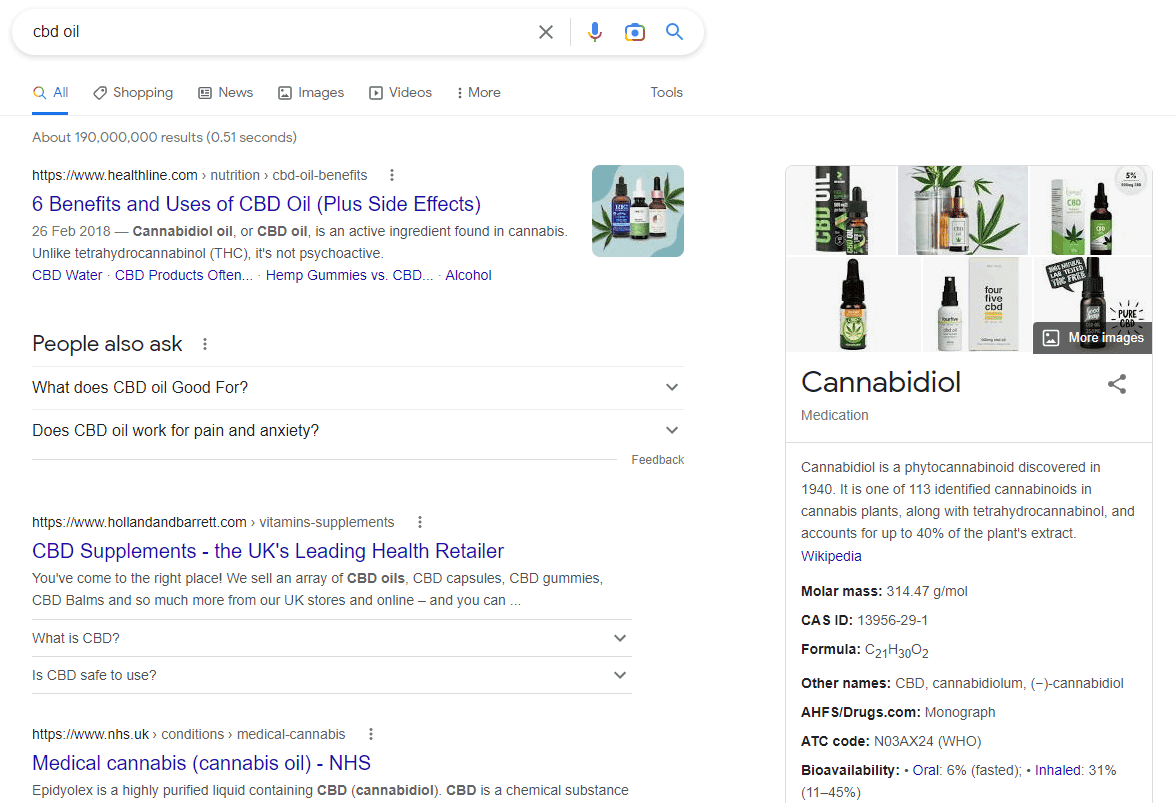Open the single black dropper bottle image
The height and width of the screenshot is (803, 1176).
pyautogui.click(x=854, y=304)
